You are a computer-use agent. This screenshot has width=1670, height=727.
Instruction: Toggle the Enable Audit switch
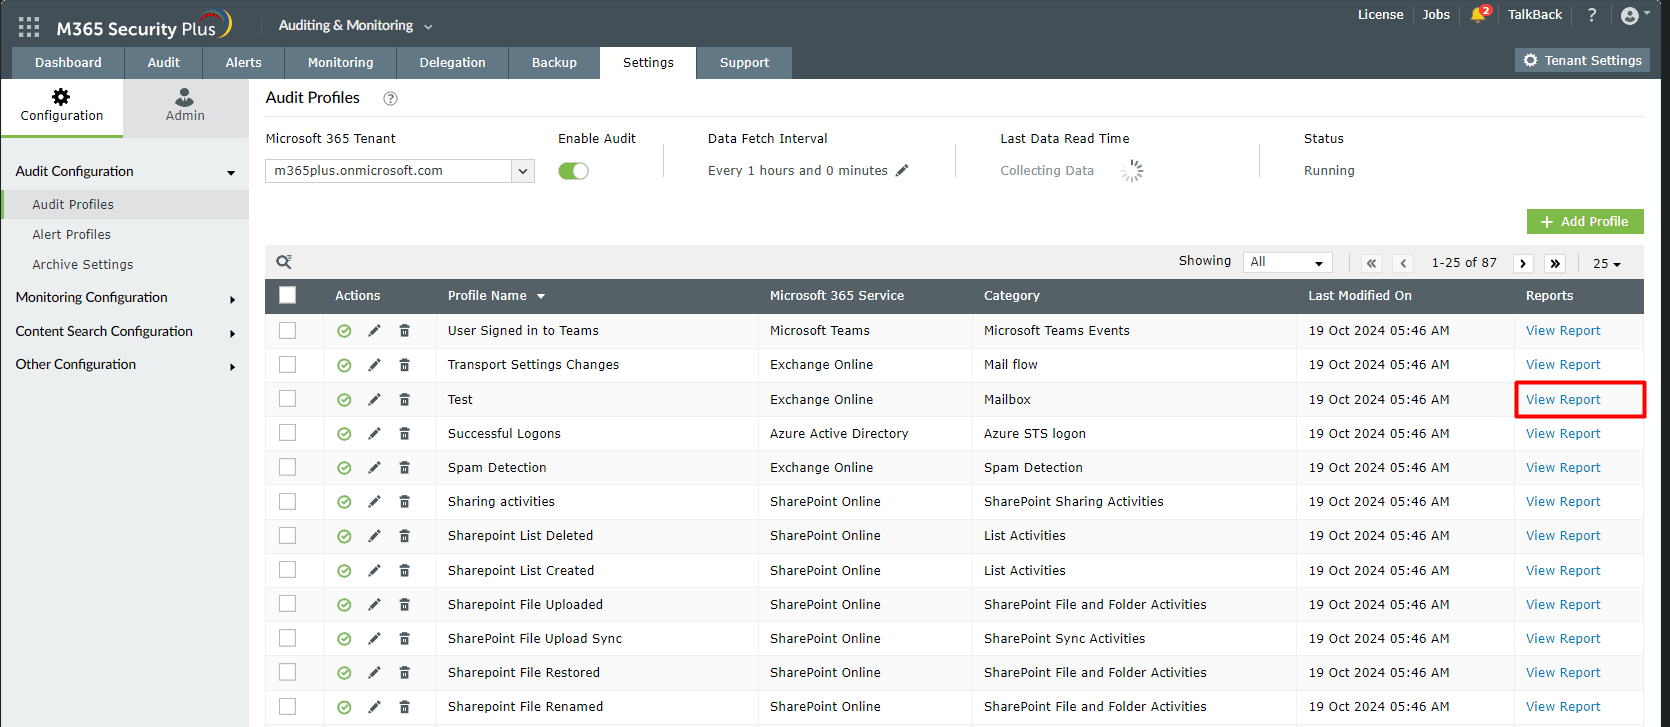tap(573, 171)
